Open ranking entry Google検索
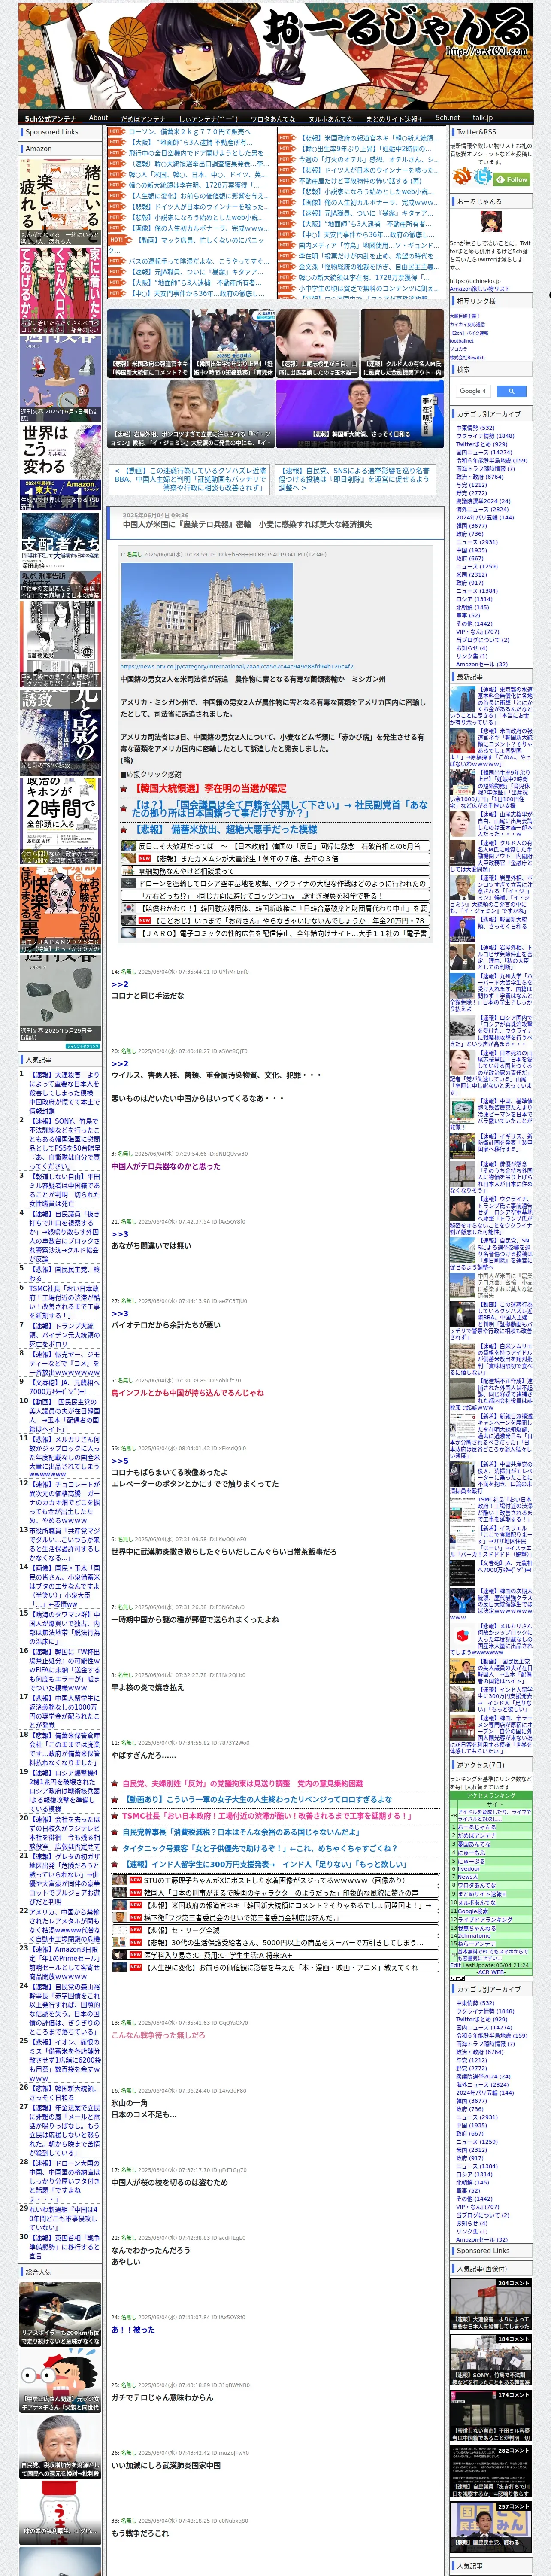The height and width of the screenshot is (2576, 551). tap(472, 1910)
